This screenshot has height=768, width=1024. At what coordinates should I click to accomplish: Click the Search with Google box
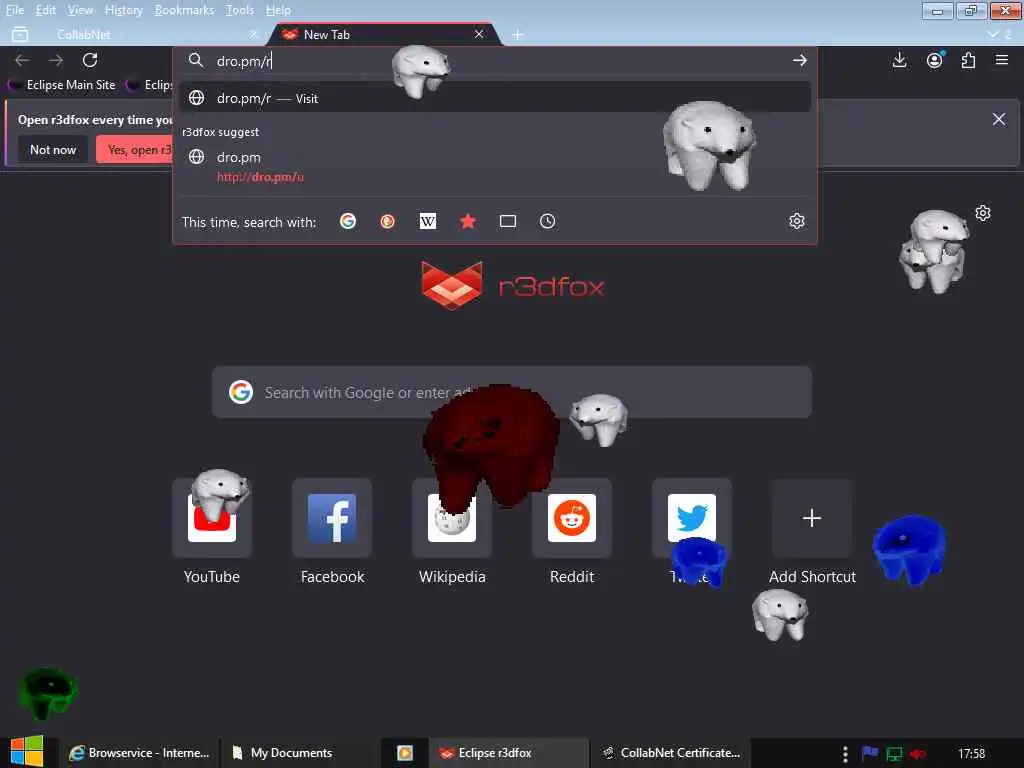coord(512,392)
